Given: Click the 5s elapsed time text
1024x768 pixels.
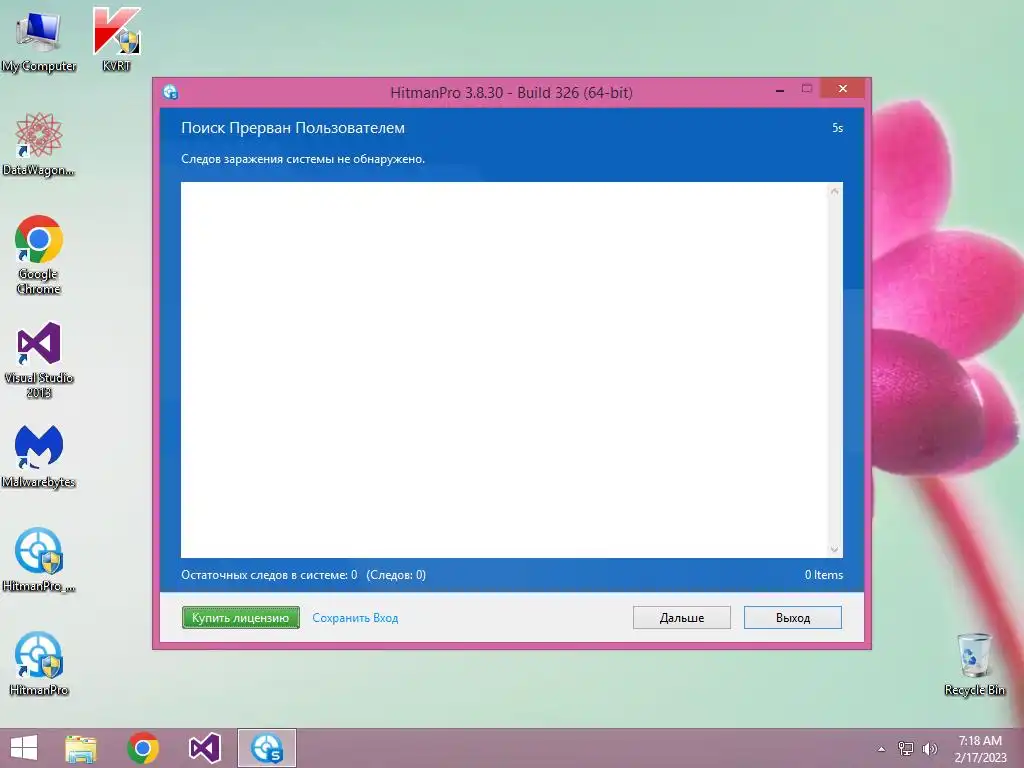Looking at the screenshot, I should point(837,128).
